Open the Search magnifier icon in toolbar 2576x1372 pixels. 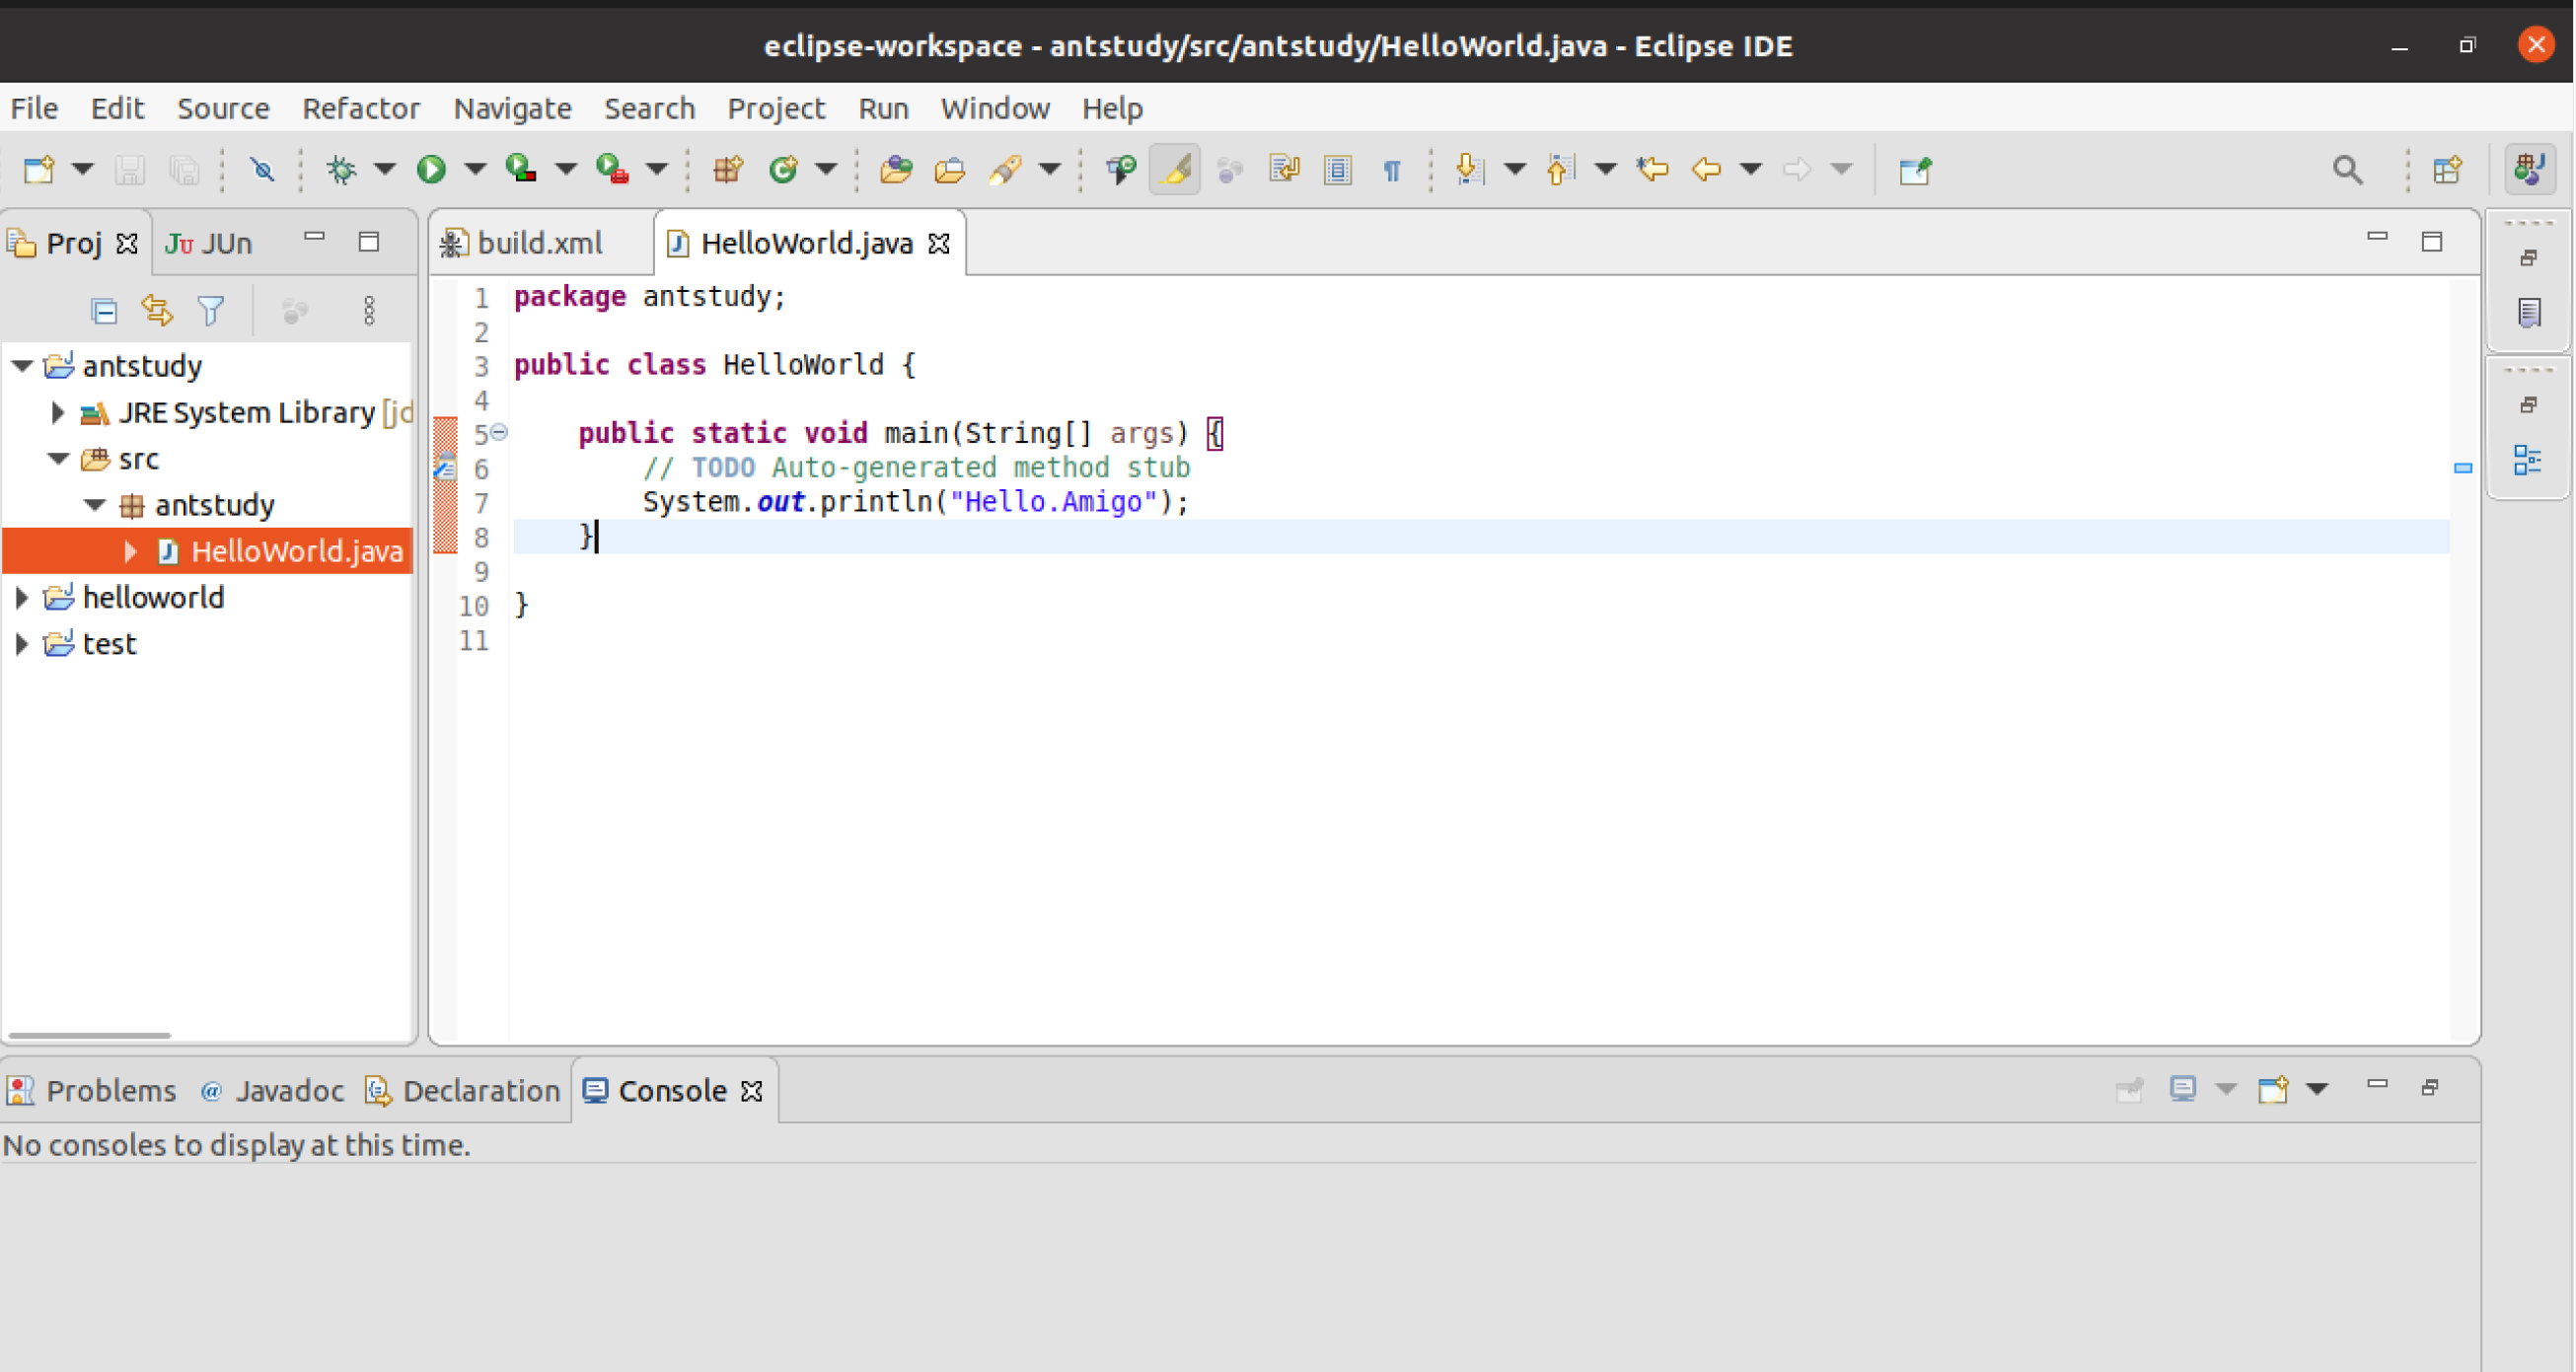coord(2347,169)
